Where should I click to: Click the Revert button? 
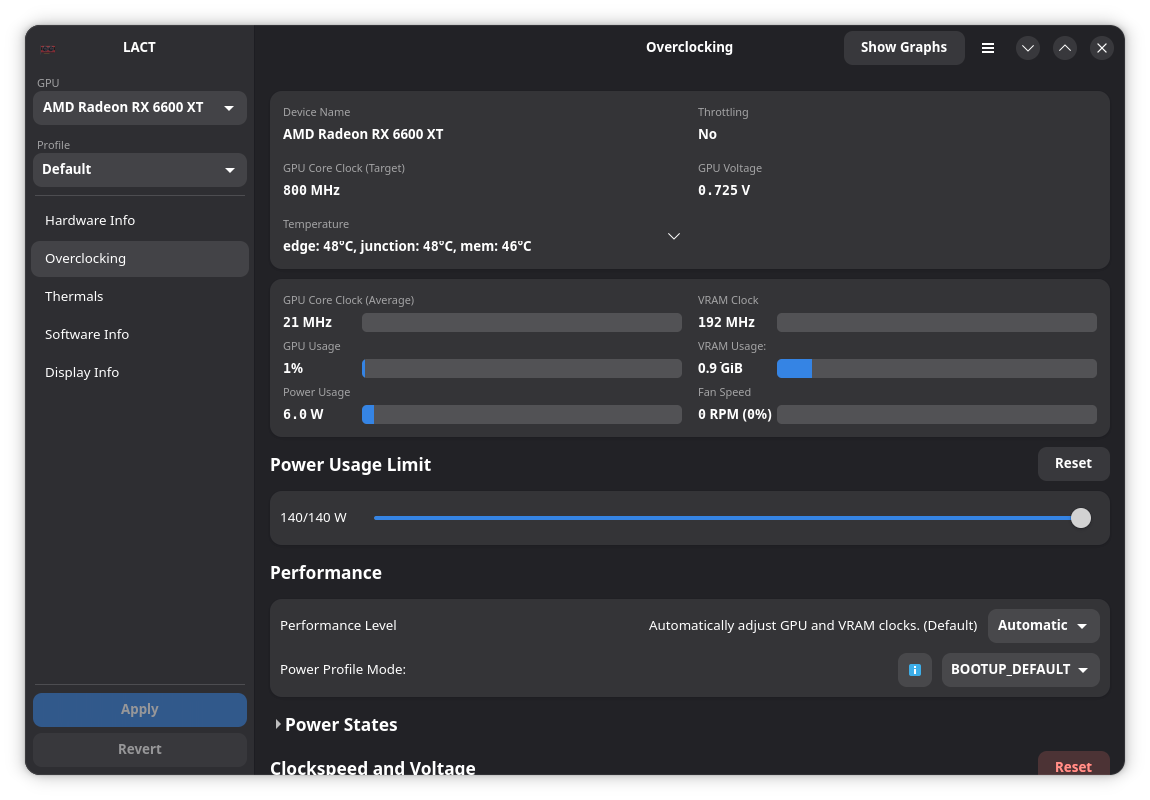point(139,749)
